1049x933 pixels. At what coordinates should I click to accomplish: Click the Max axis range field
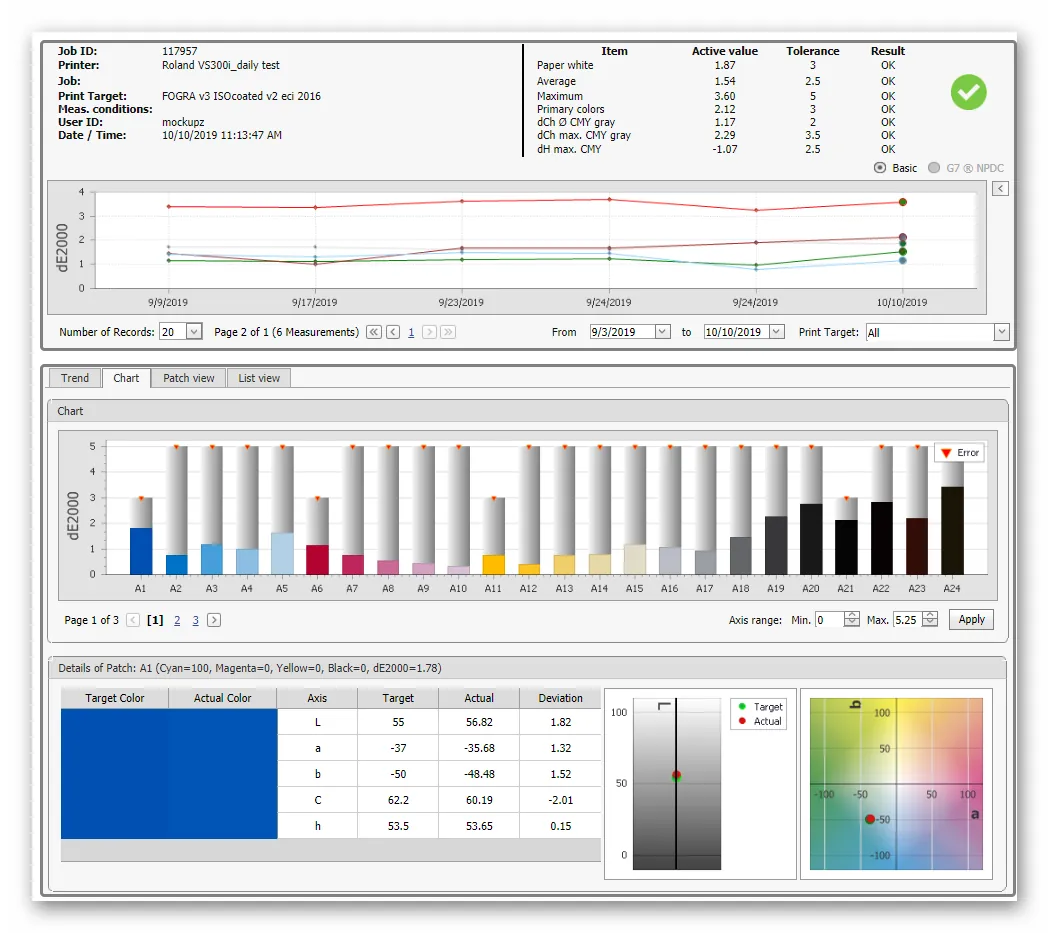[908, 620]
